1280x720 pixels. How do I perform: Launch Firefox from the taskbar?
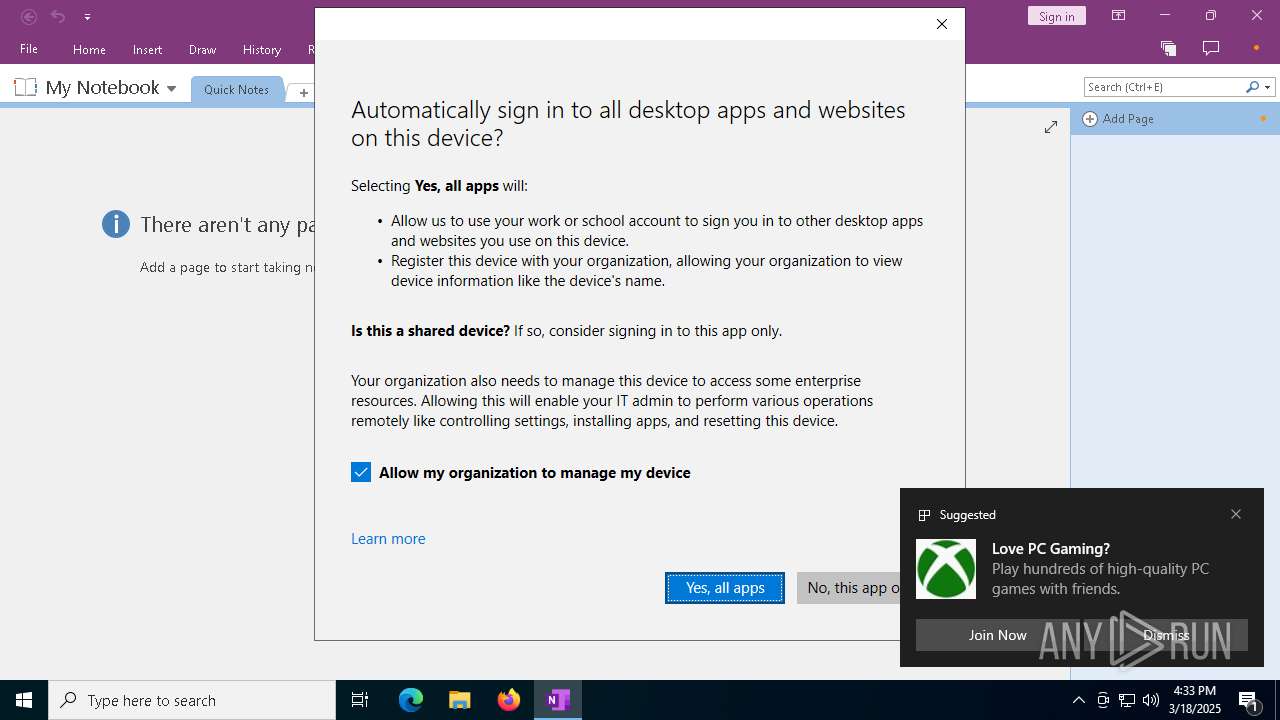point(509,700)
